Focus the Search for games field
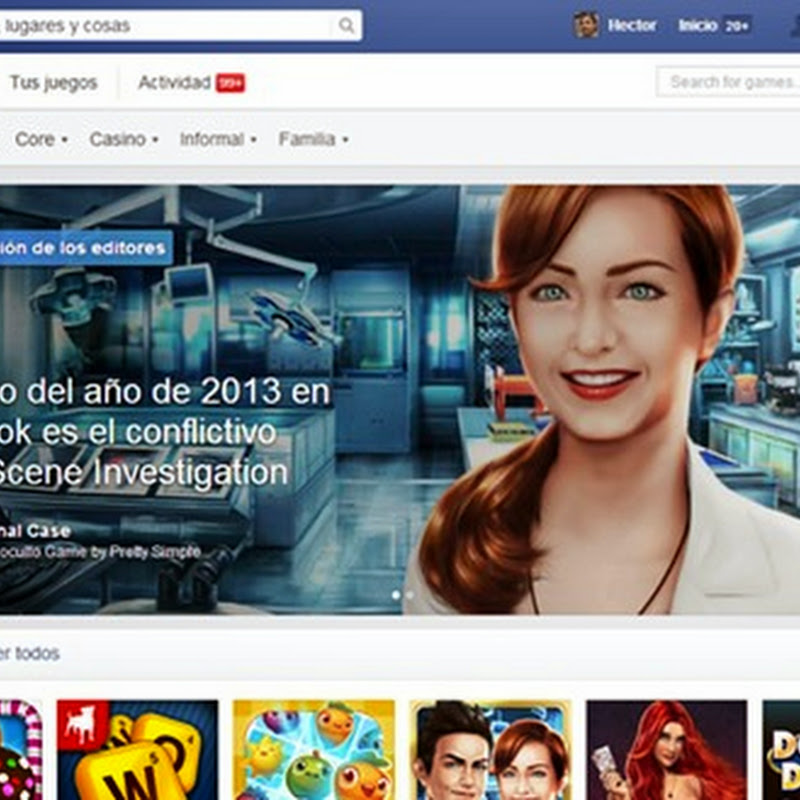Viewport: 800px width, 800px height. (728, 82)
